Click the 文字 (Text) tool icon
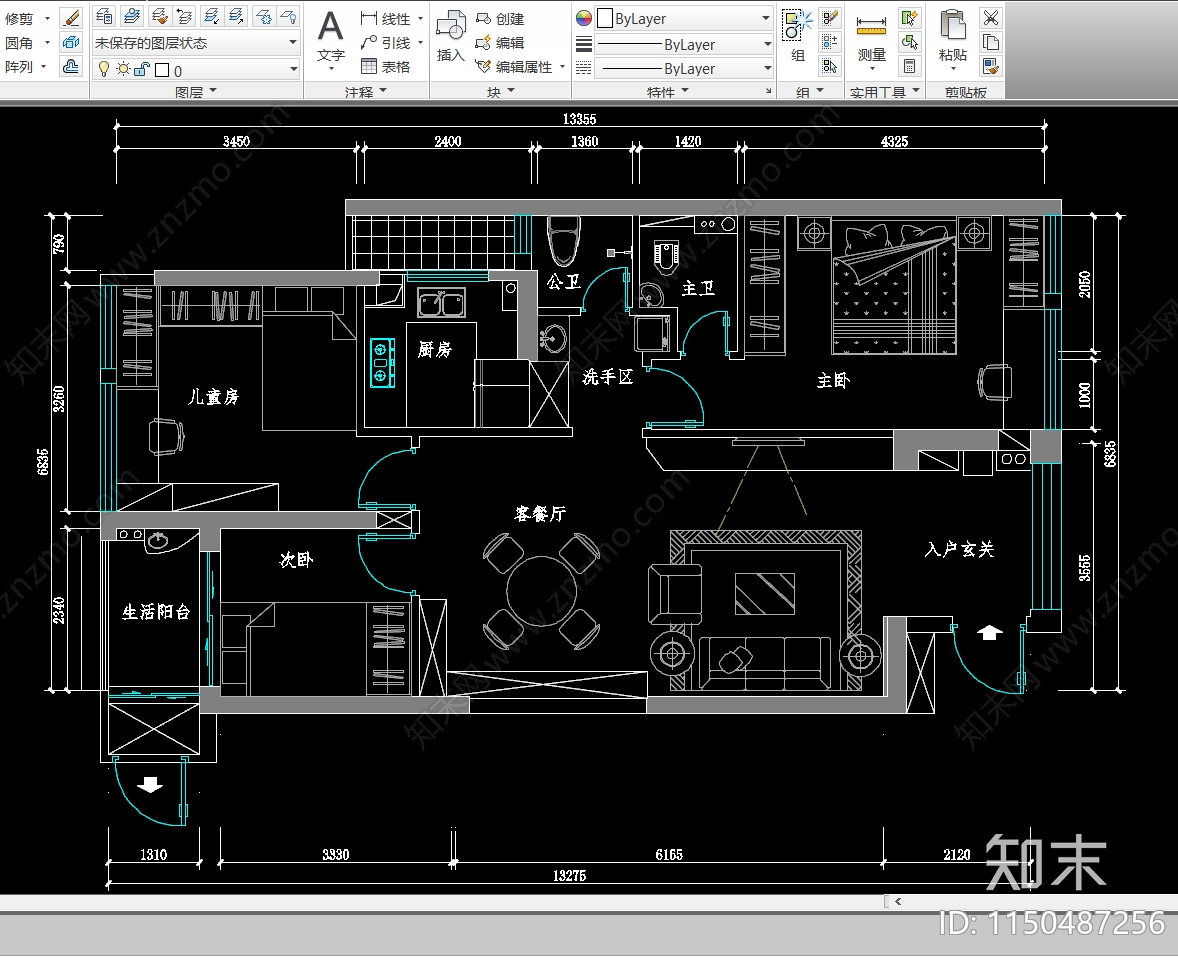The height and width of the screenshot is (962, 1178). pos(331,35)
